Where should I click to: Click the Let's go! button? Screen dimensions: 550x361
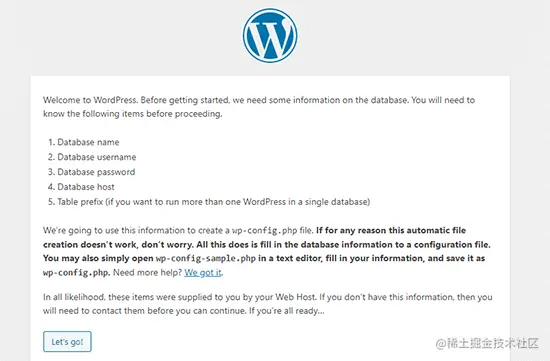[x=67, y=341]
